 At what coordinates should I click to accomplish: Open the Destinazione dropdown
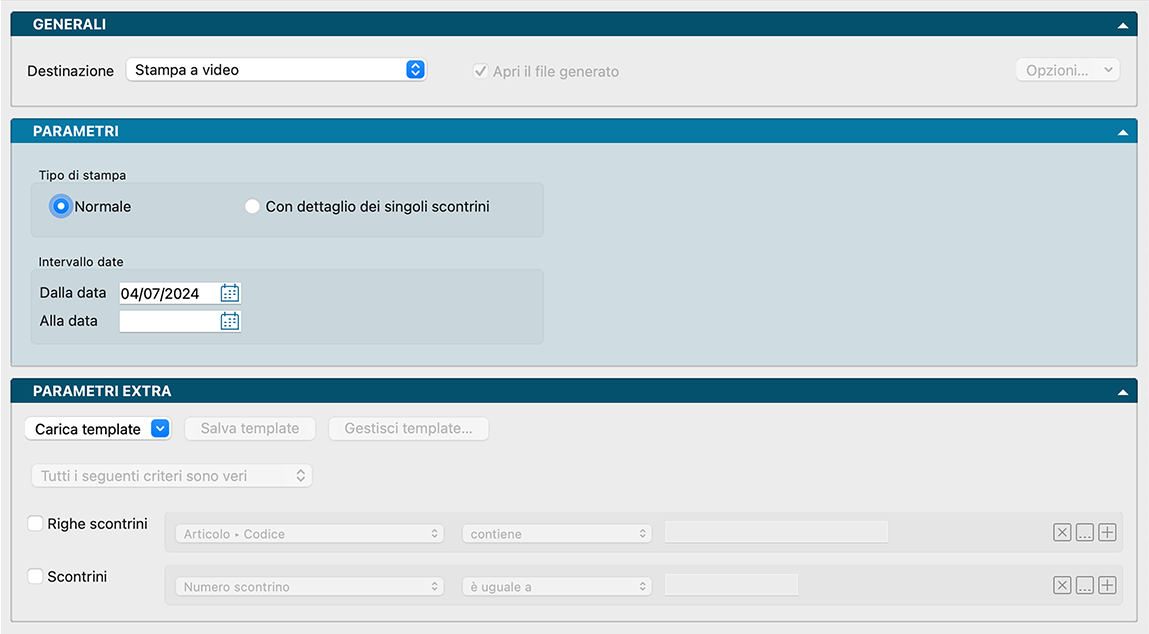[276, 70]
